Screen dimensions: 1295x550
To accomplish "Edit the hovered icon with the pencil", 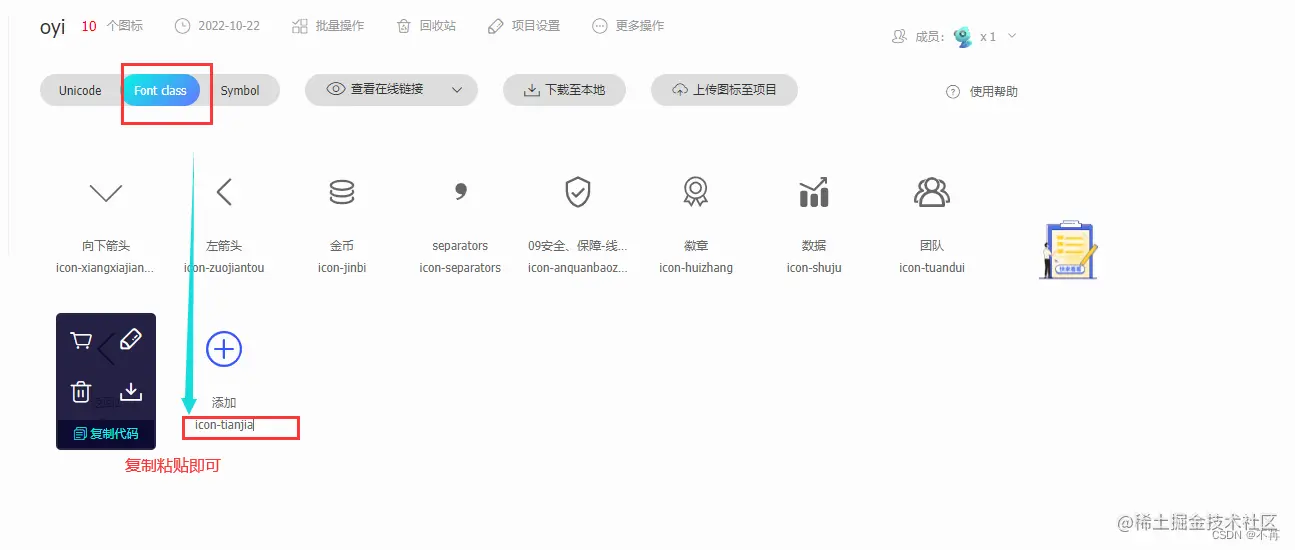I will pyautogui.click(x=131, y=341).
